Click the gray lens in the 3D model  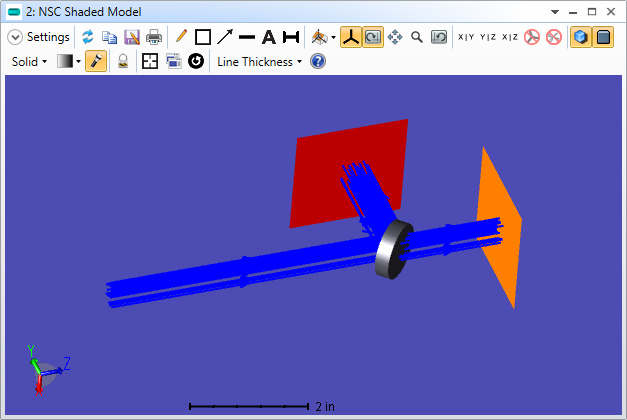tap(393, 249)
